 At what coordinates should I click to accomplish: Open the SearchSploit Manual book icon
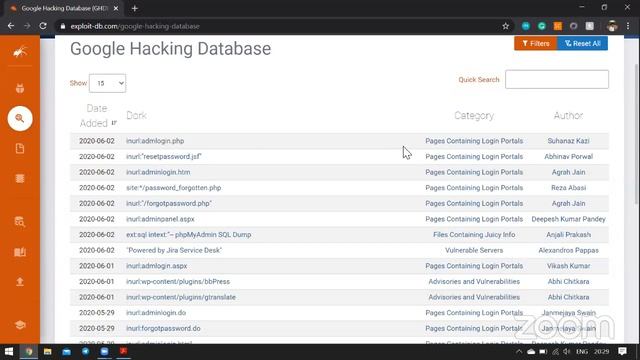pyautogui.click(x=20, y=252)
